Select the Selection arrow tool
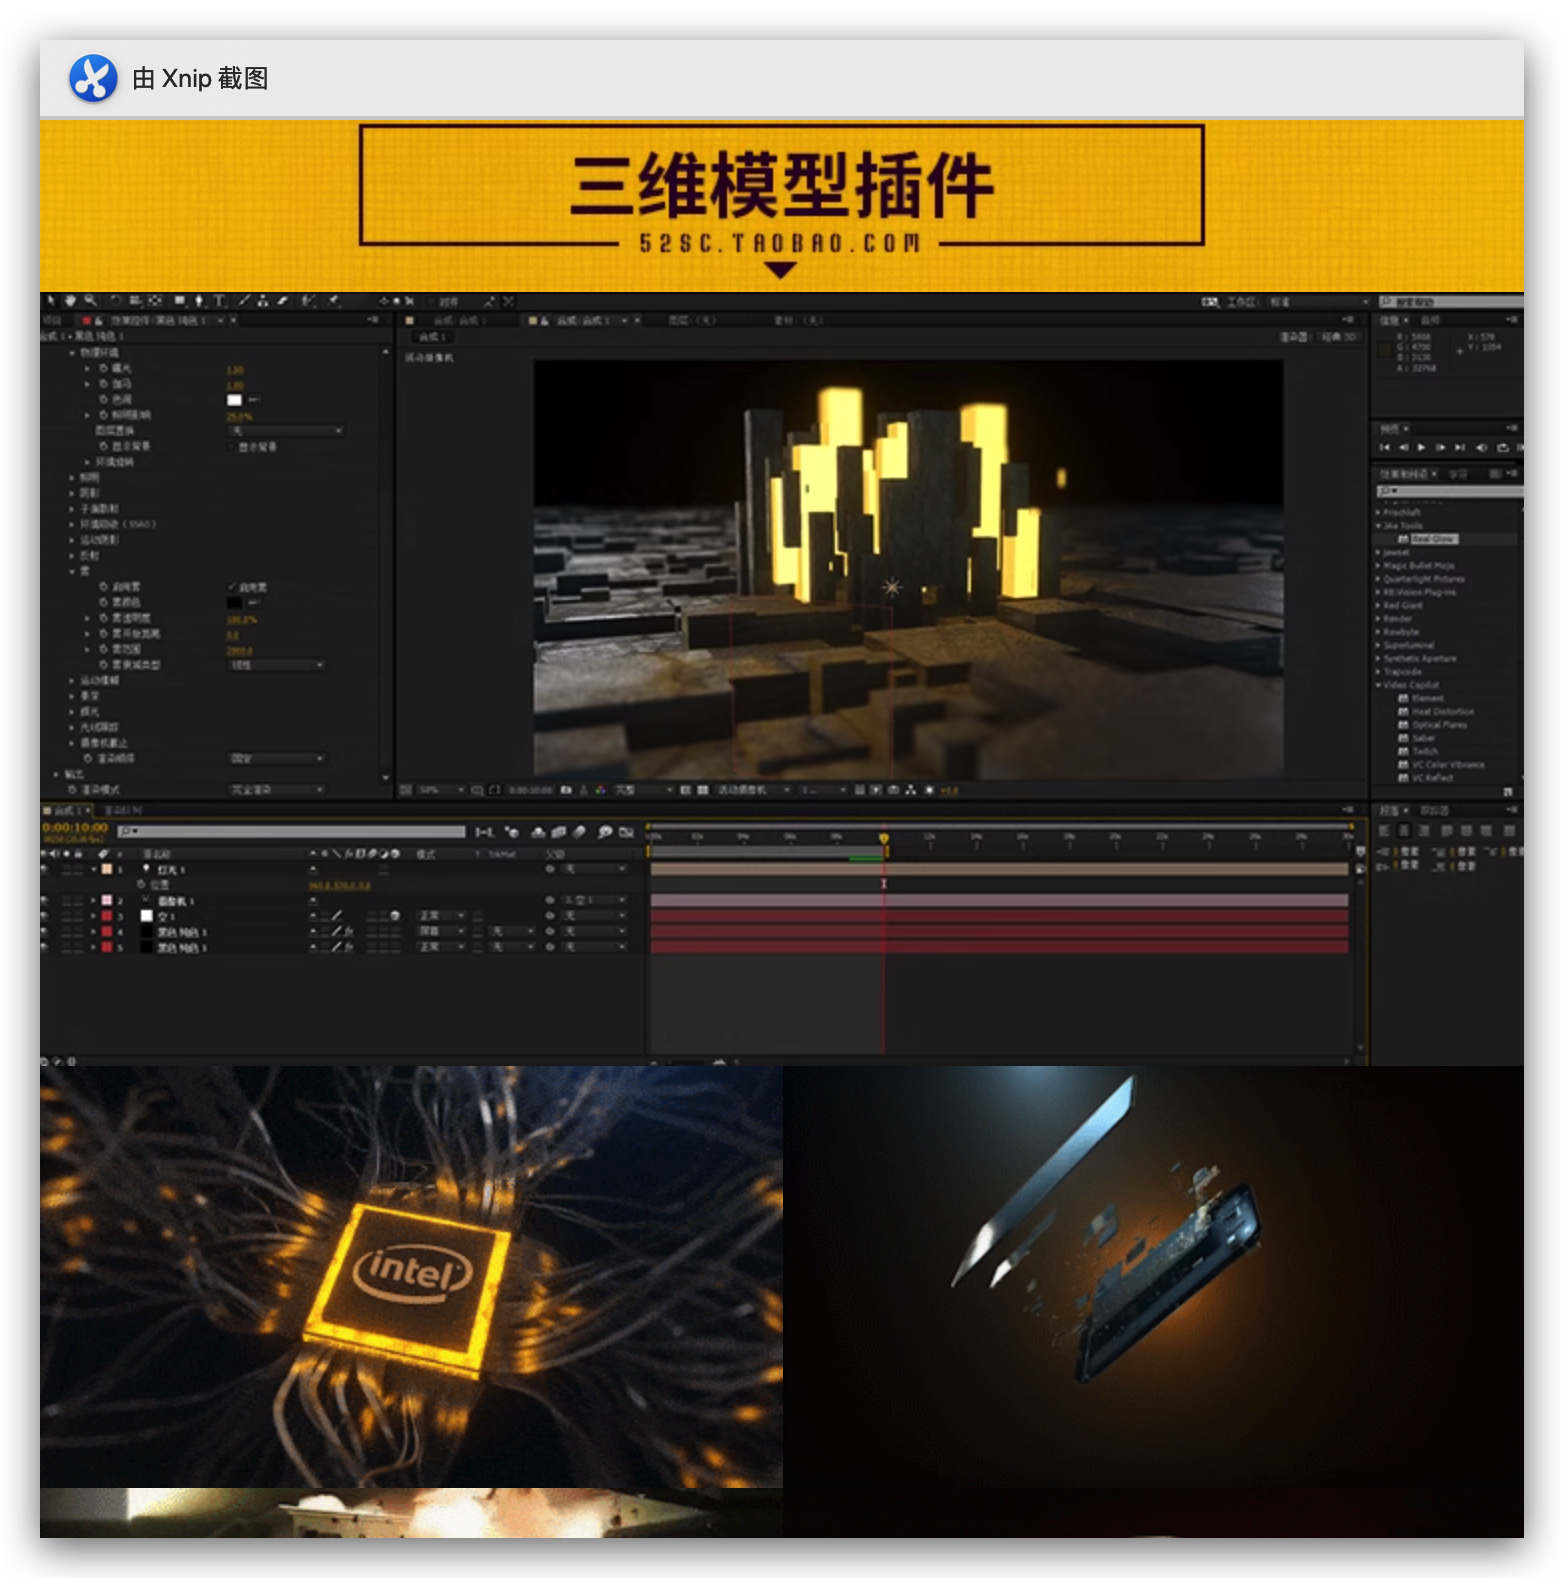 click(51, 301)
